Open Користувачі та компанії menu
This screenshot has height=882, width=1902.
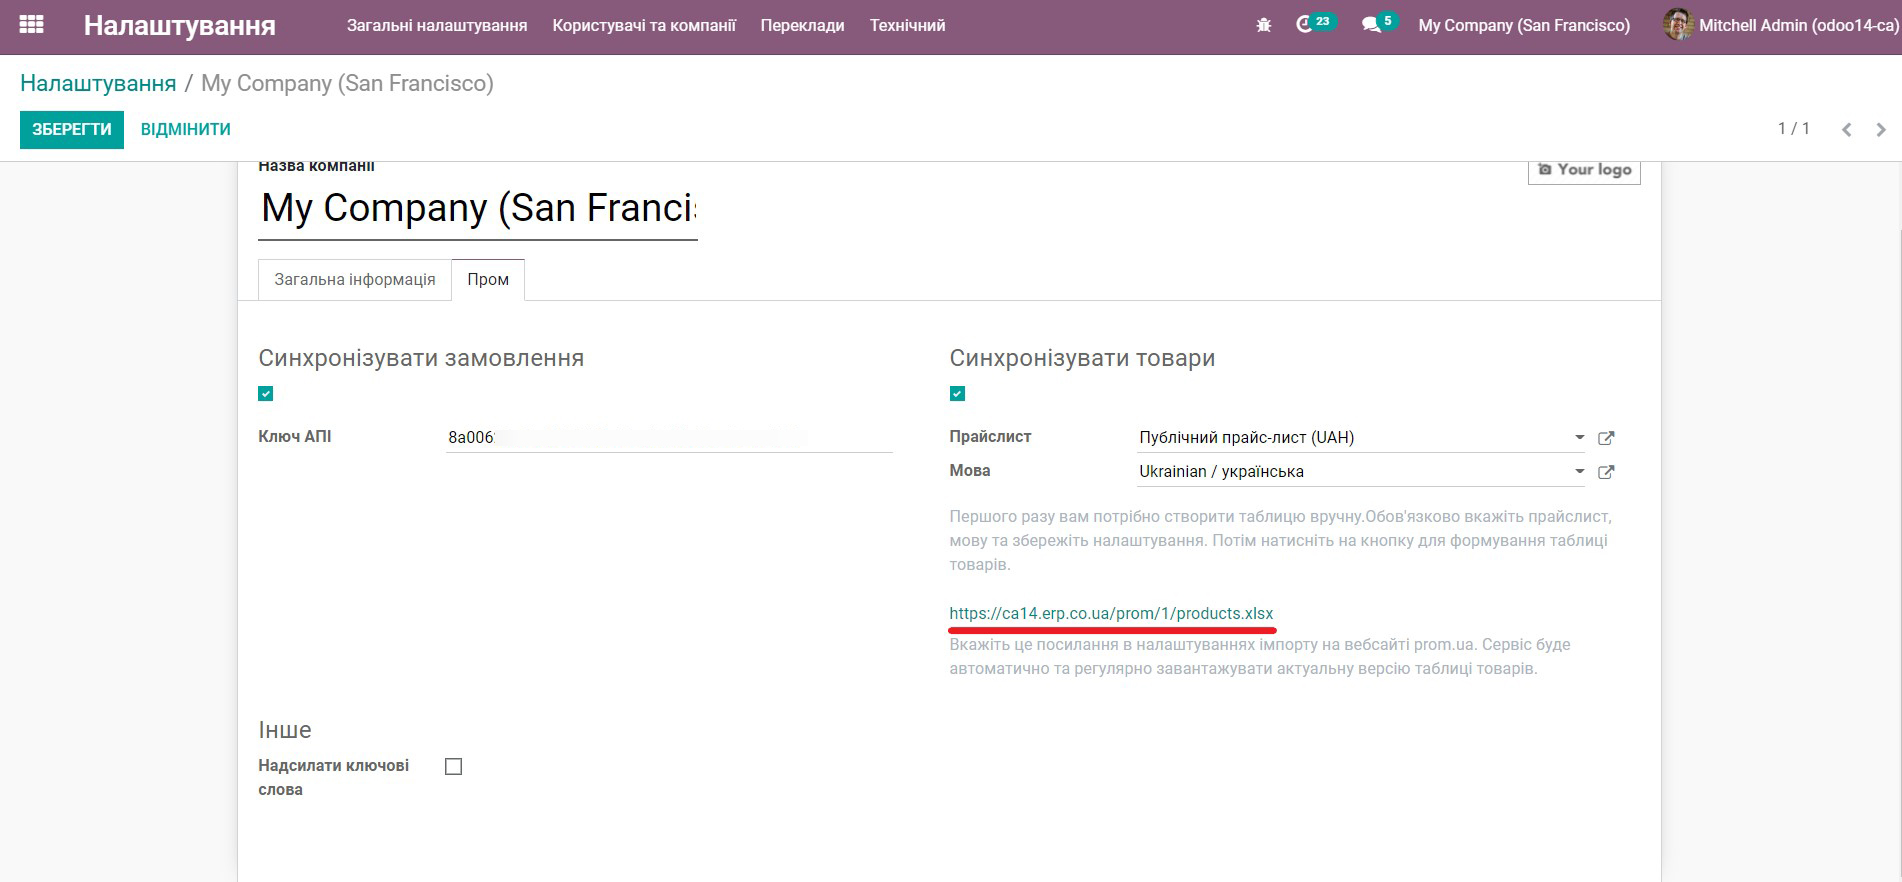[644, 25]
